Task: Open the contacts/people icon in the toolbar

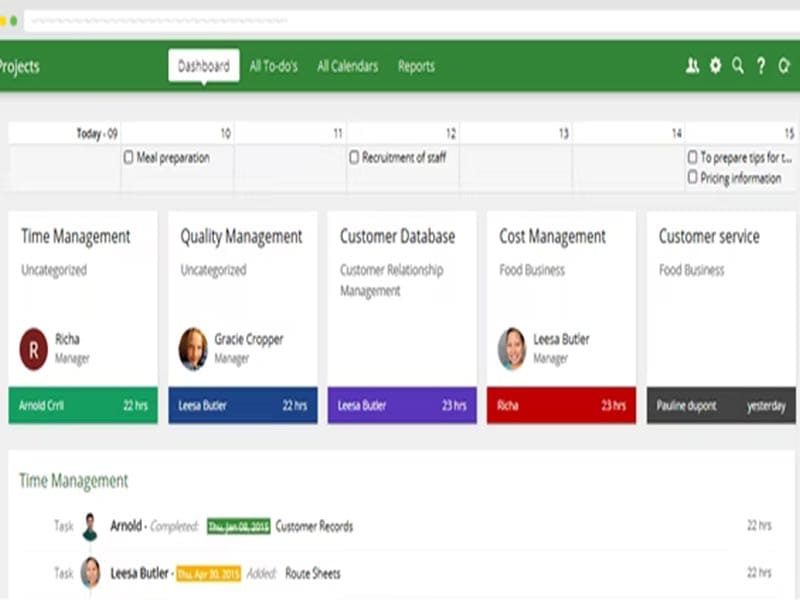Action: [x=693, y=64]
